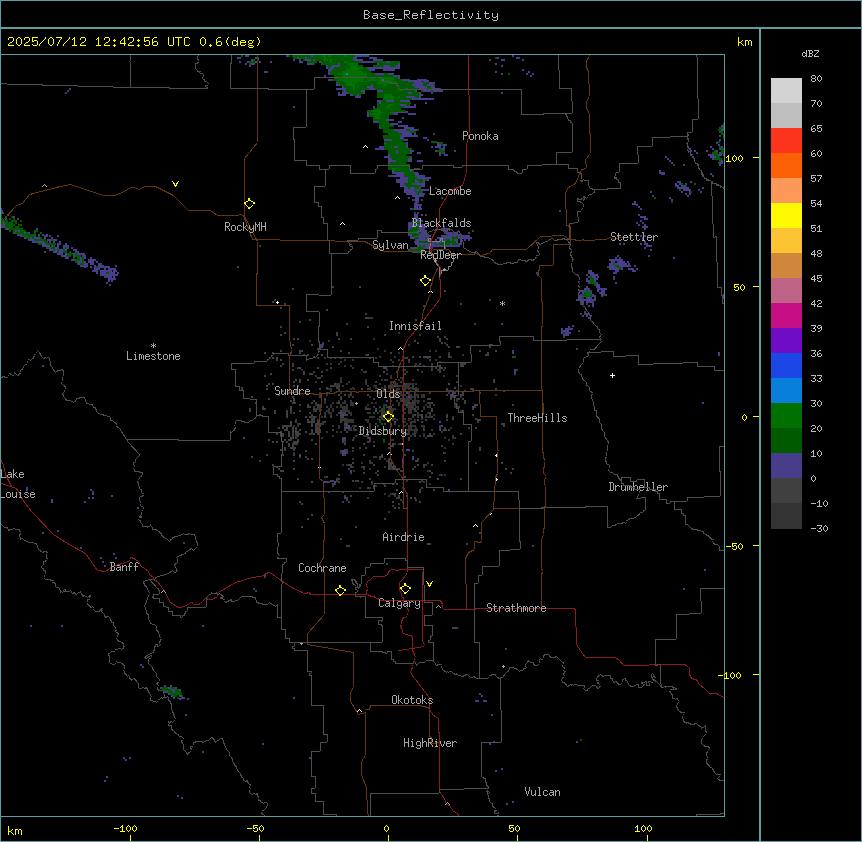The image size is (862, 842).
Task: Click the -30 value on dBZ legend
Action: pyautogui.click(x=819, y=529)
